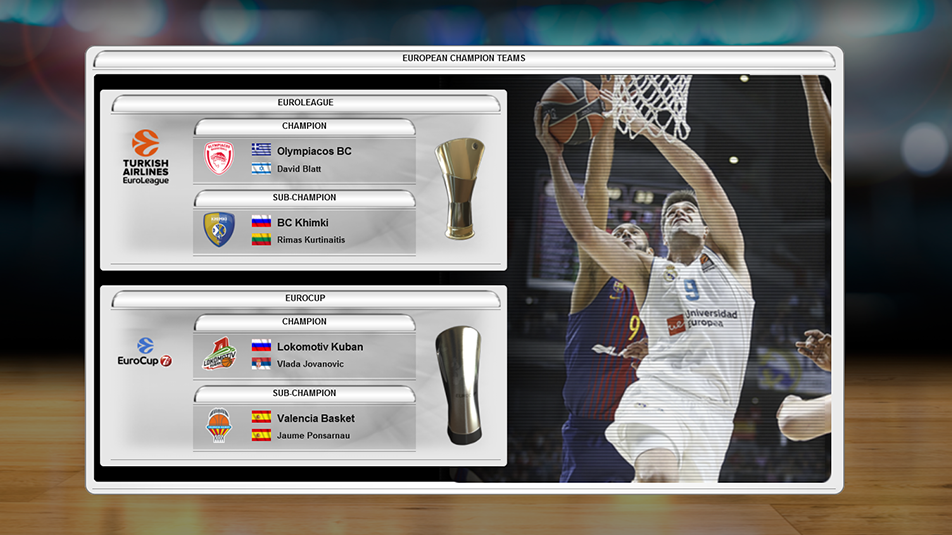The height and width of the screenshot is (535, 952).
Task: Select the Olympiacos BC team name
Action: pos(314,151)
